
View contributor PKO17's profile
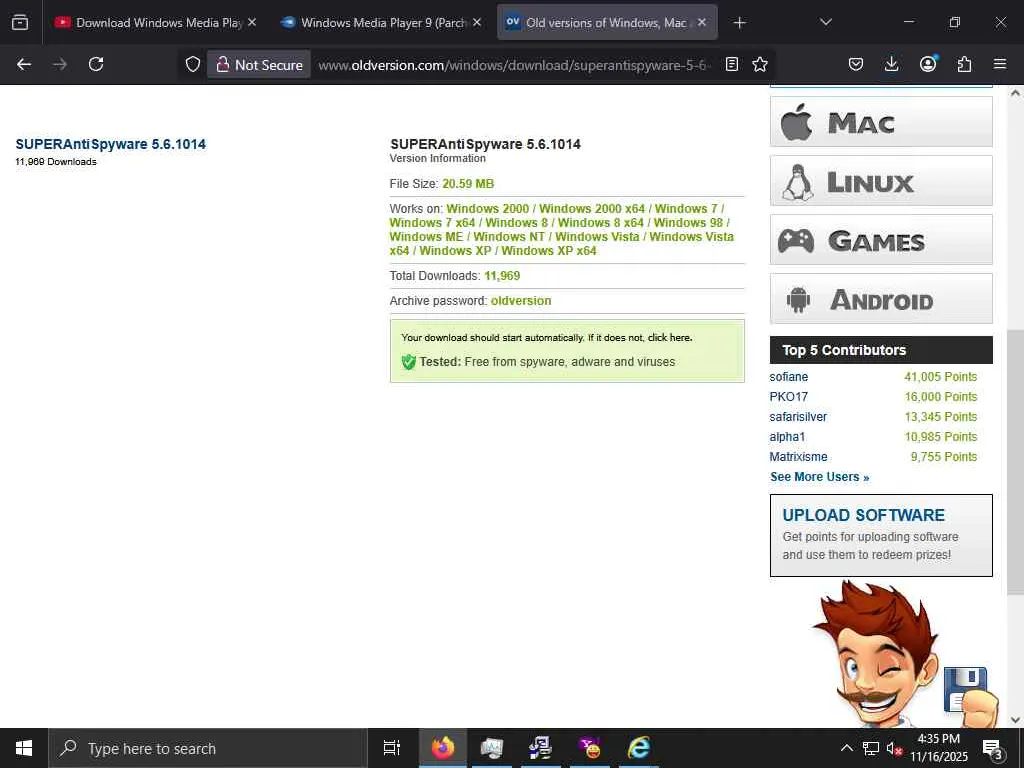788,396
